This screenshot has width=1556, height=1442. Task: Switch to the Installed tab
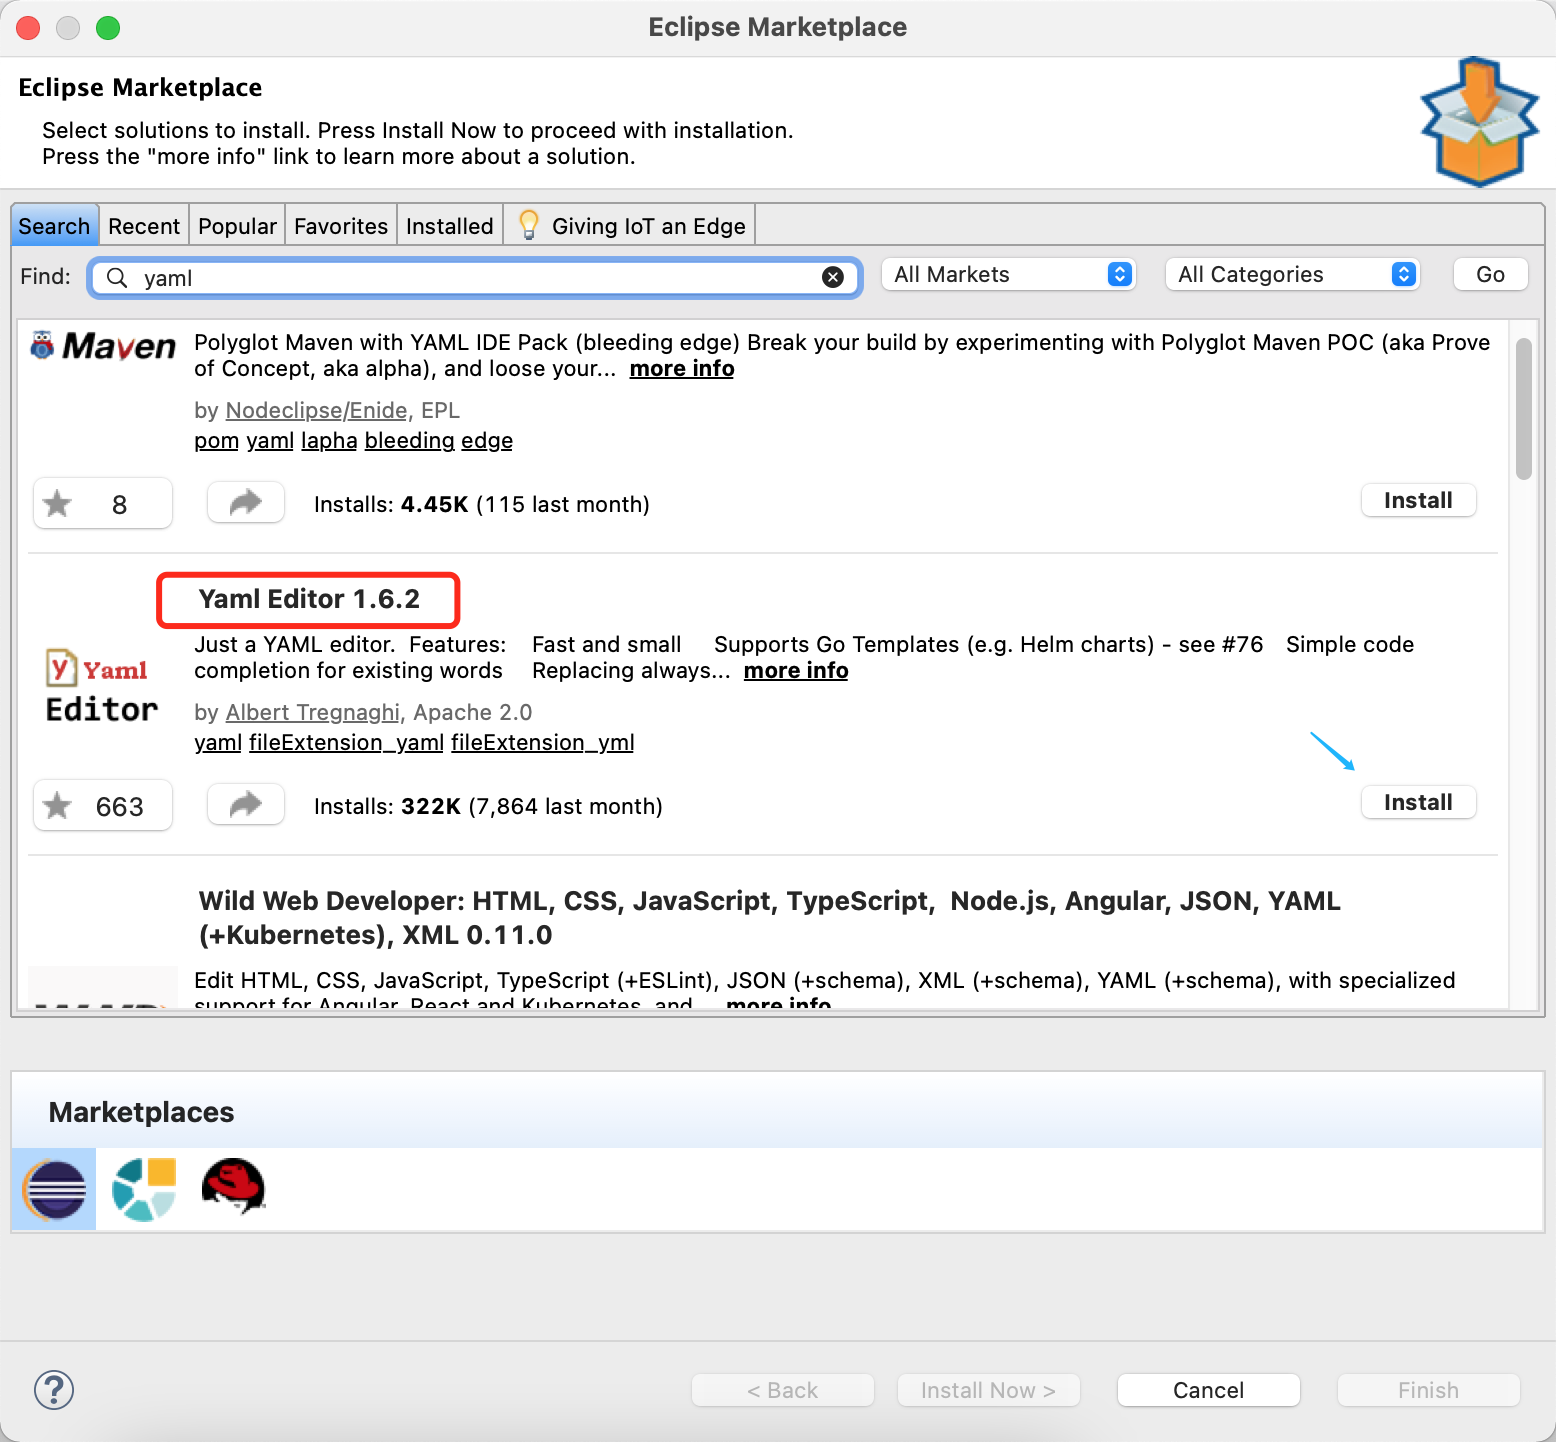coord(450,225)
